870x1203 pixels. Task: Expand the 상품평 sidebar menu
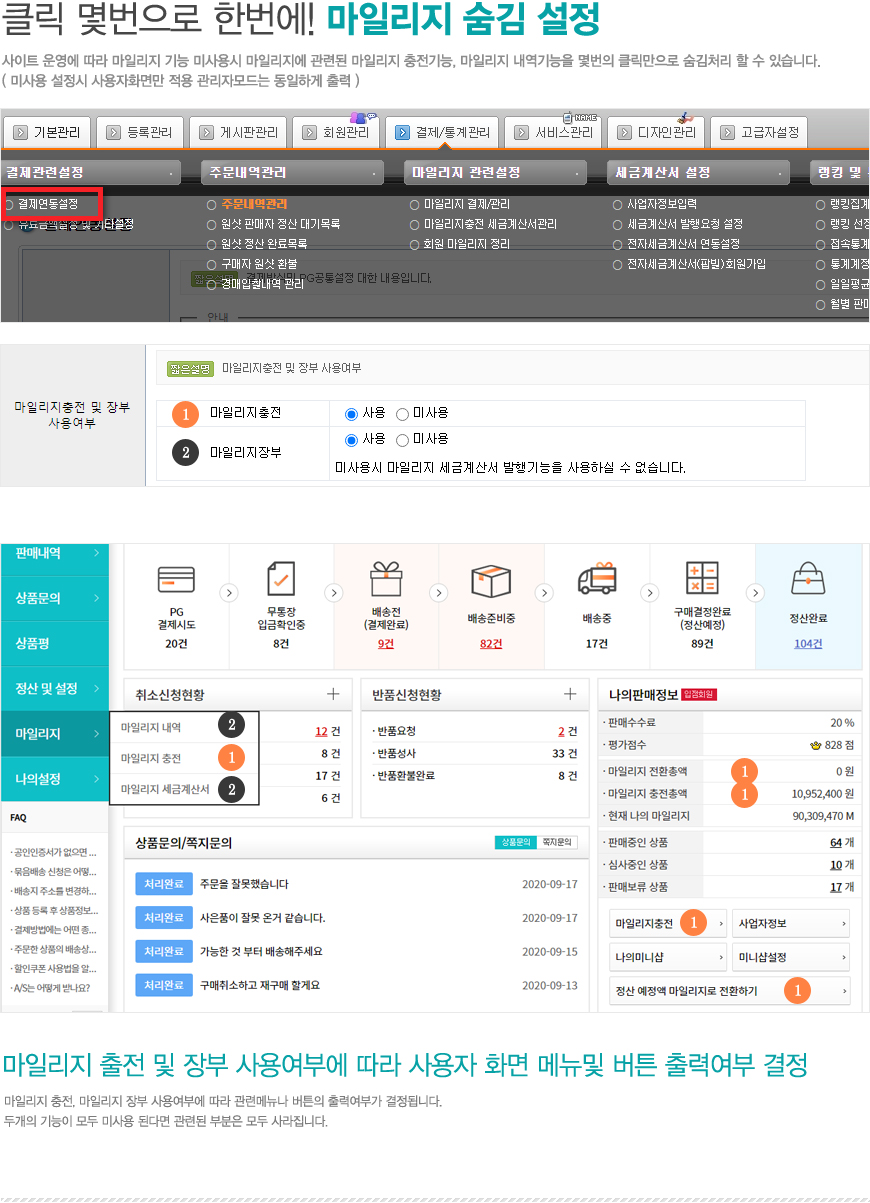[x=54, y=643]
